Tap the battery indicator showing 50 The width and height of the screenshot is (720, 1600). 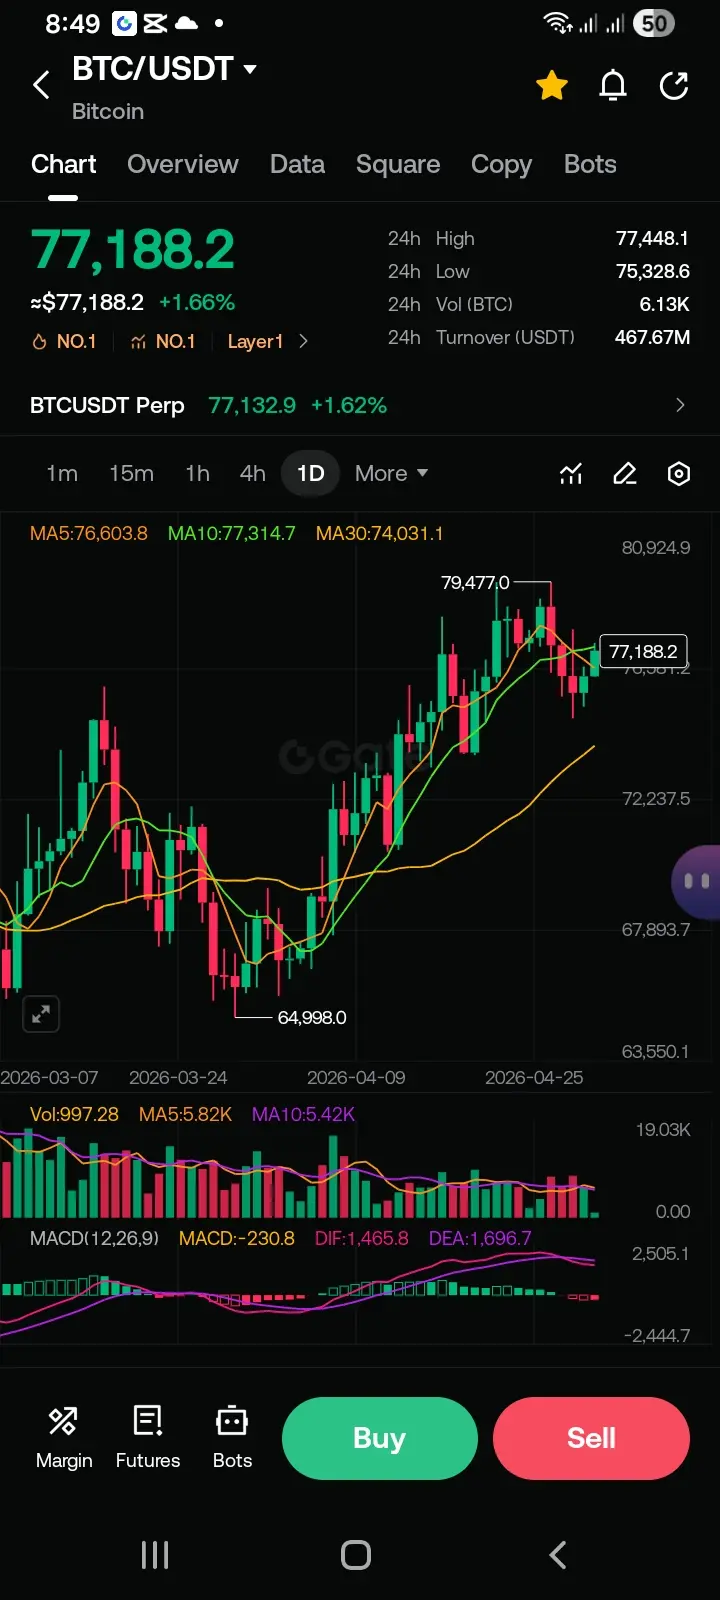point(654,23)
